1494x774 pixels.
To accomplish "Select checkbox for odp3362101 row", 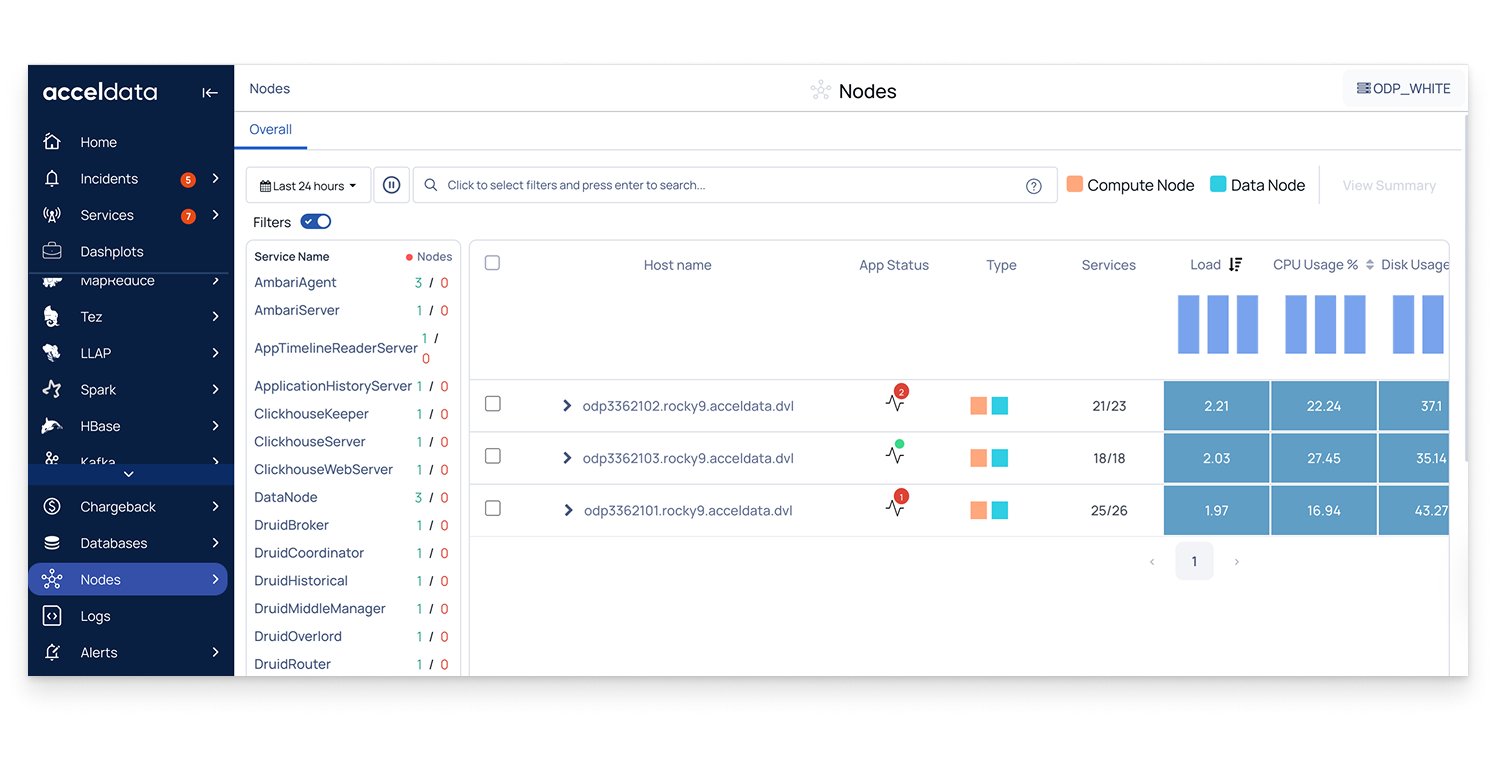I will 492,508.
